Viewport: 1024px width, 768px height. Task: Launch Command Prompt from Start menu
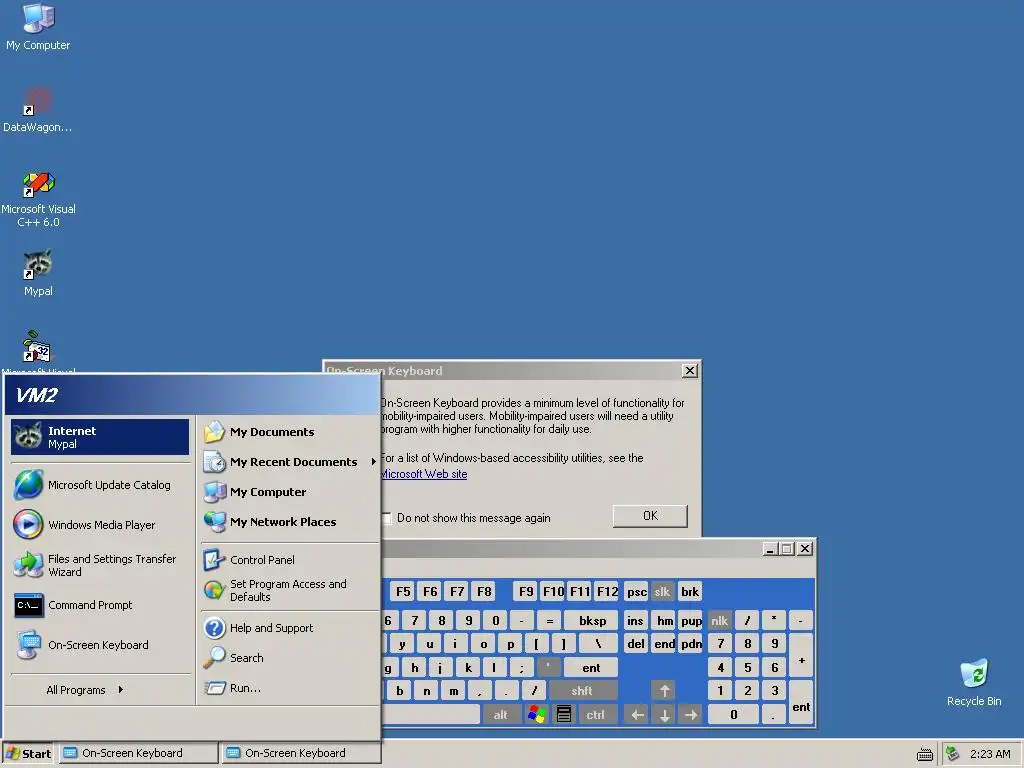[100, 605]
